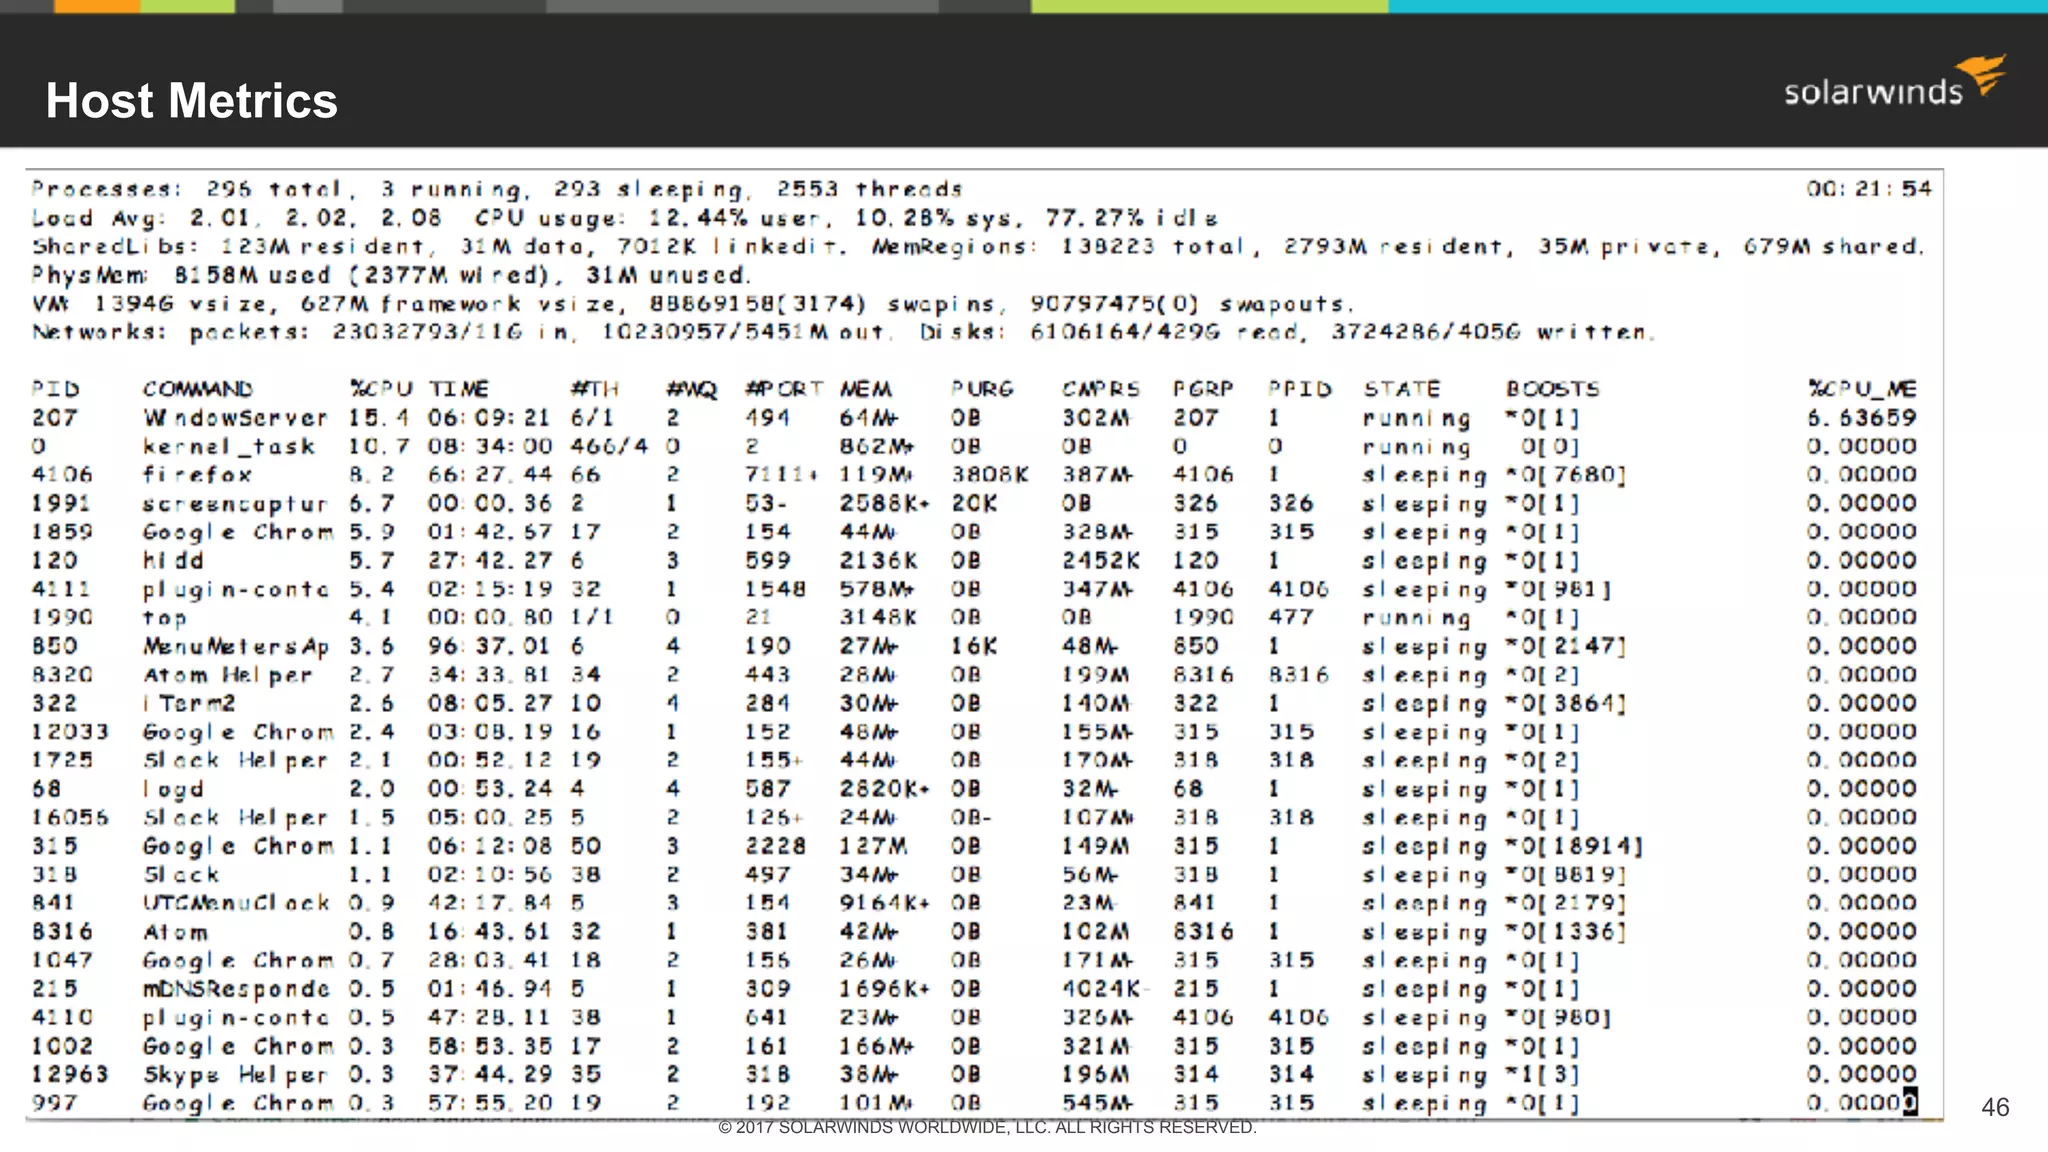
Task: Click the 2017 SolarWinds copyright footer
Action: [987, 1127]
